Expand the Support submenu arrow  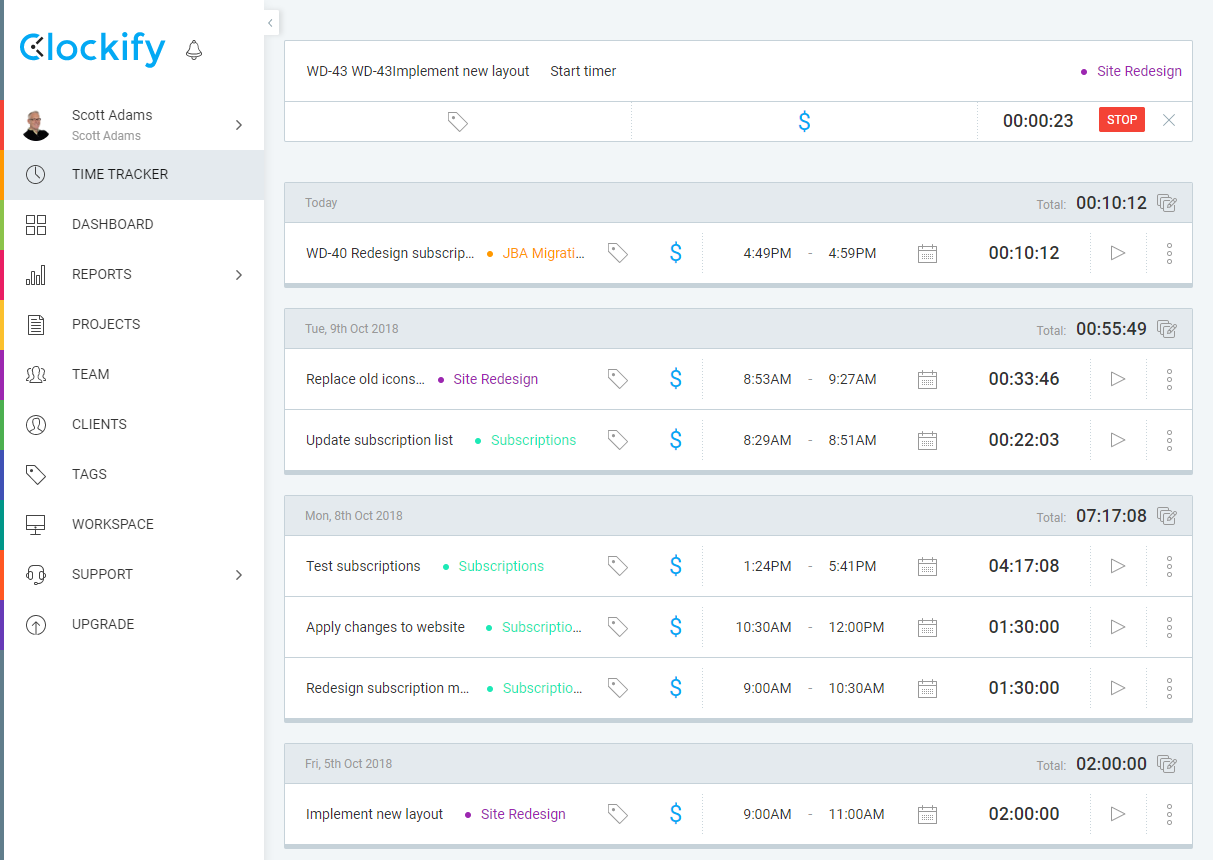[239, 575]
